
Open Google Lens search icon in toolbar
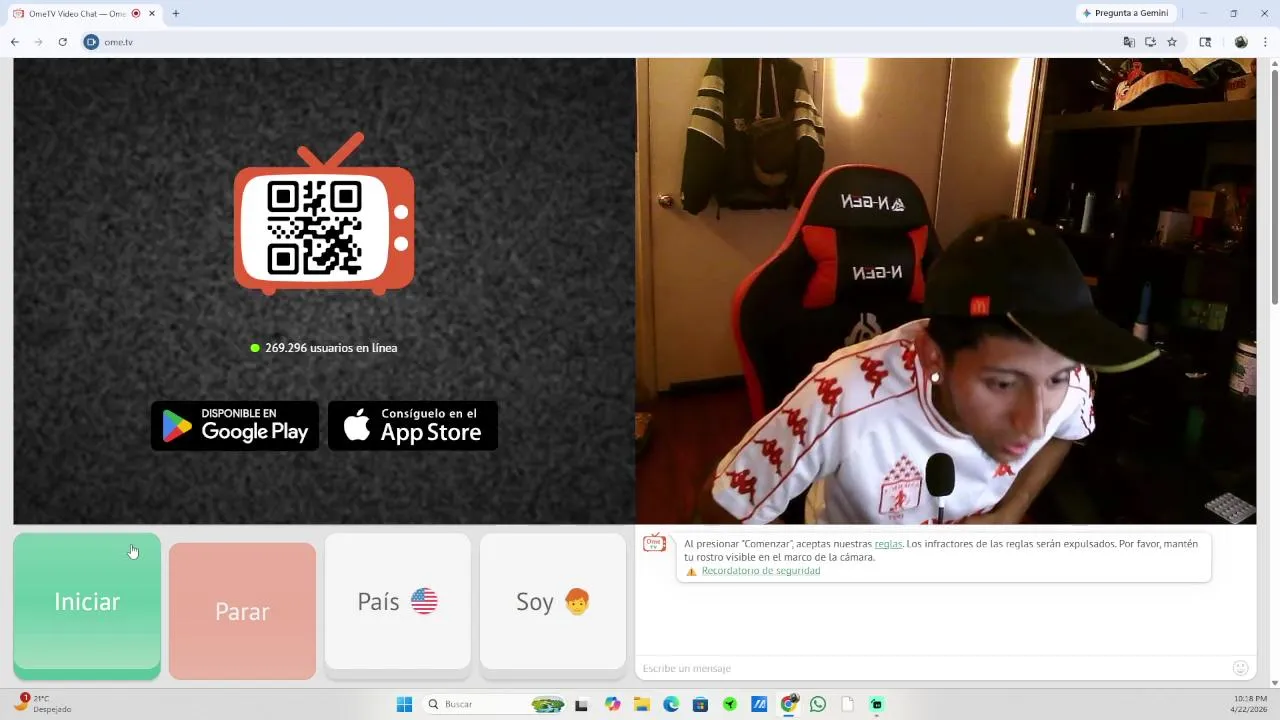tap(1205, 42)
